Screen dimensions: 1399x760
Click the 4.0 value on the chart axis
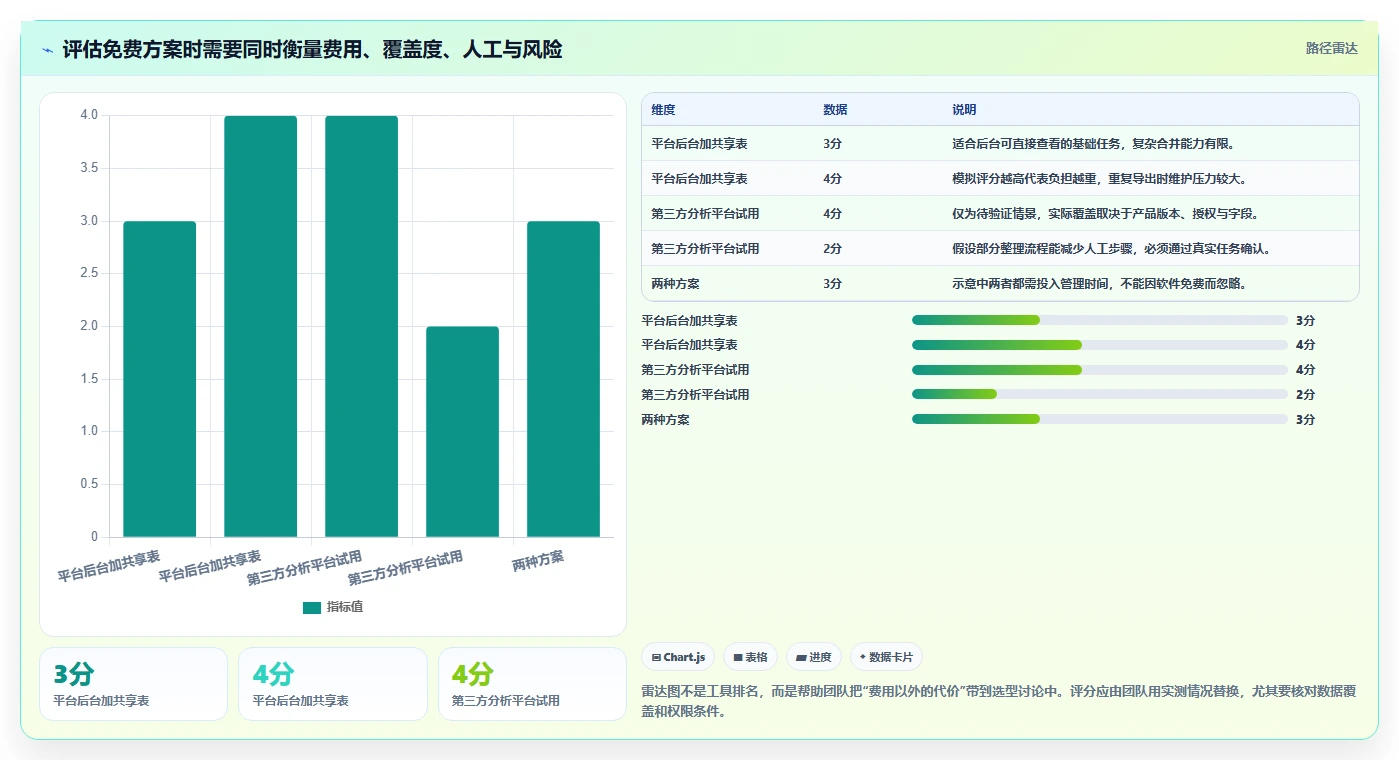point(89,115)
